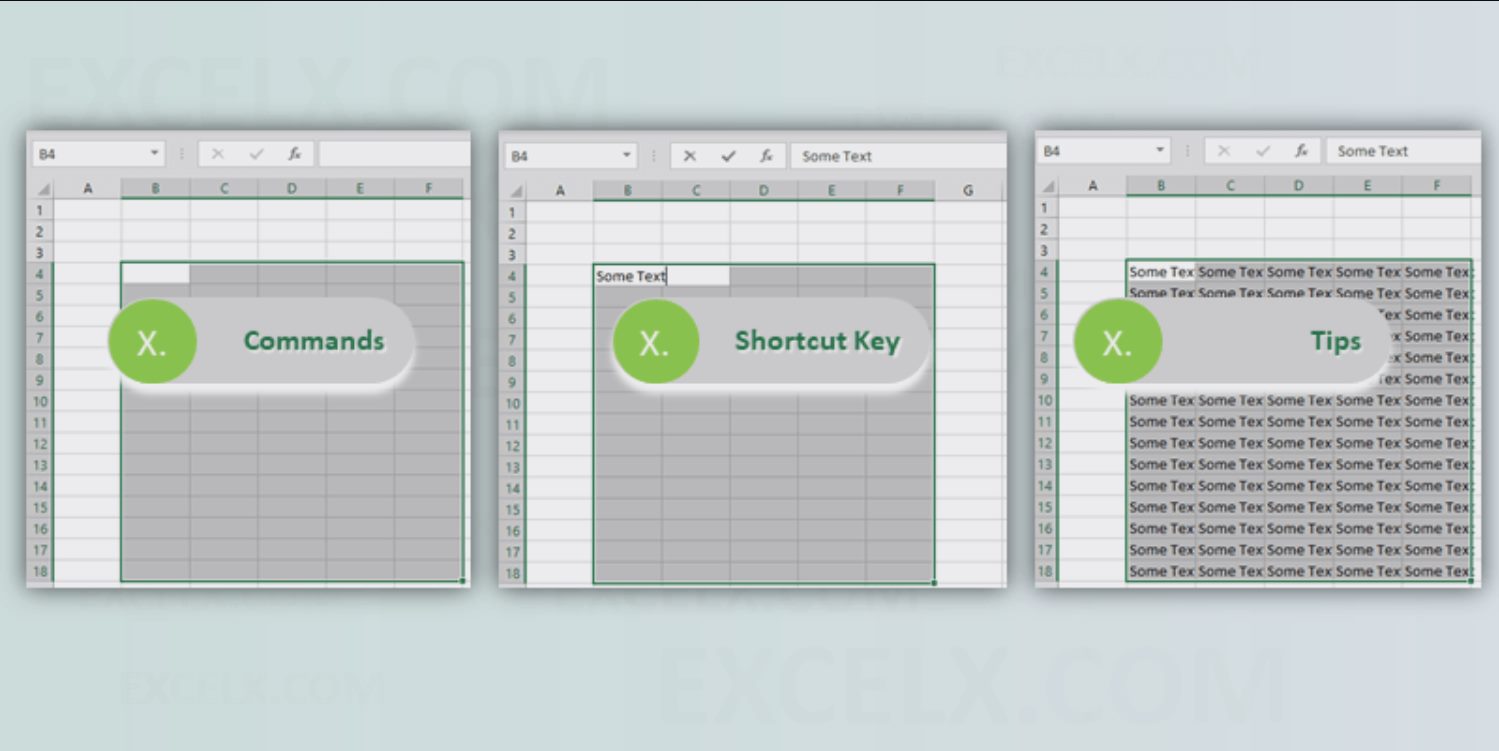Click Insert Function fx in the Commands spreadsheet

tap(295, 154)
